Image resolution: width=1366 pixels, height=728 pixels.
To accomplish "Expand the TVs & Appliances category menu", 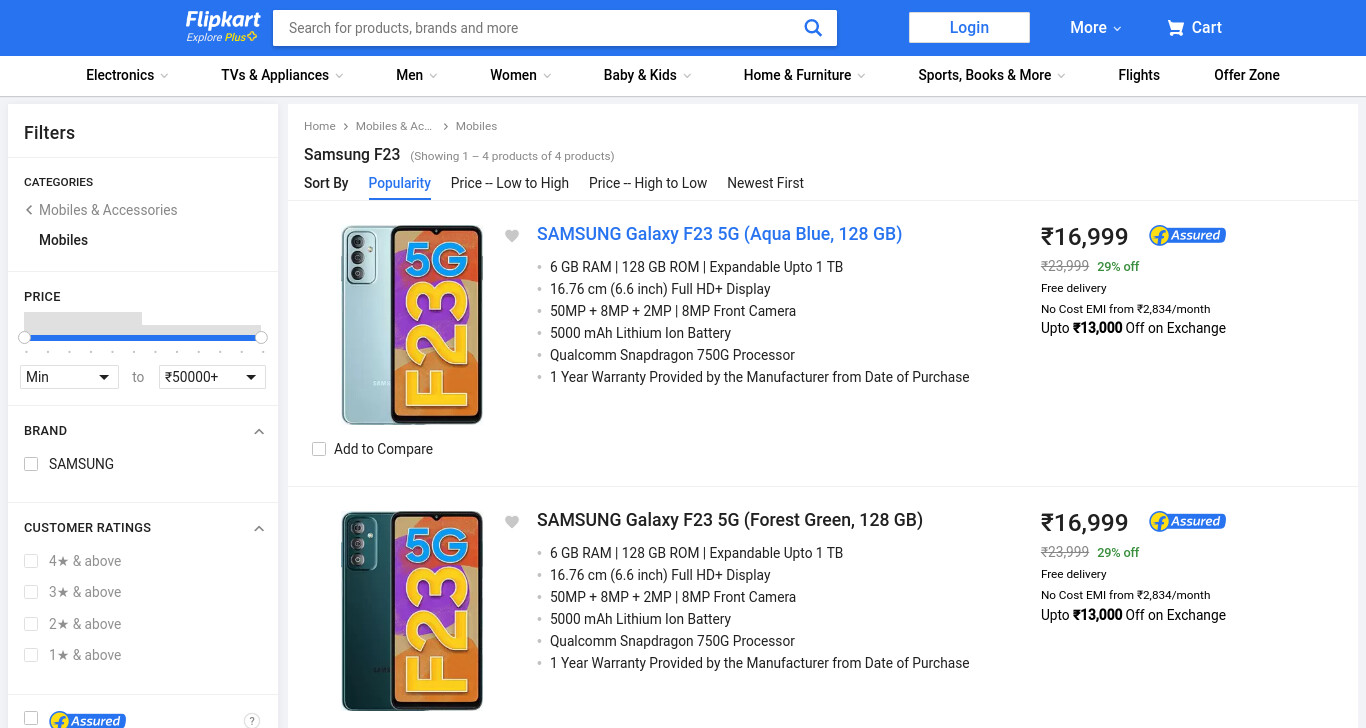I will pos(282,75).
